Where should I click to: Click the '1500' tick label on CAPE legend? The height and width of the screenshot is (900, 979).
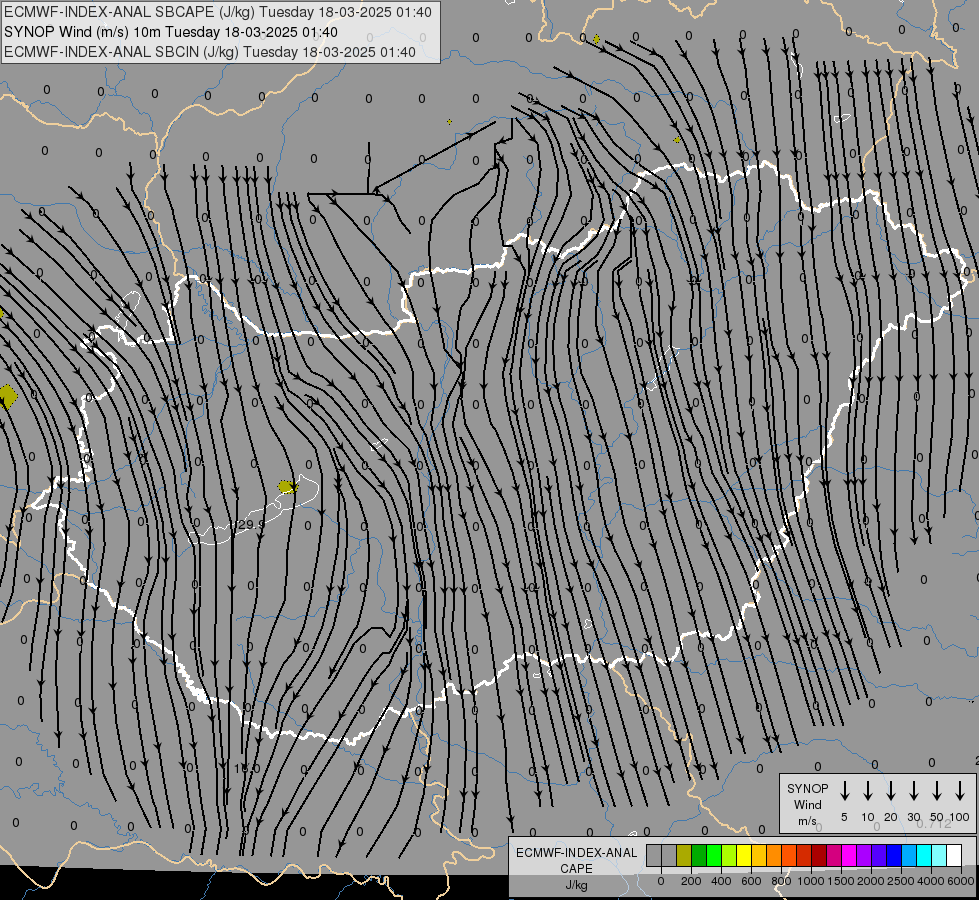tap(841, 881)
